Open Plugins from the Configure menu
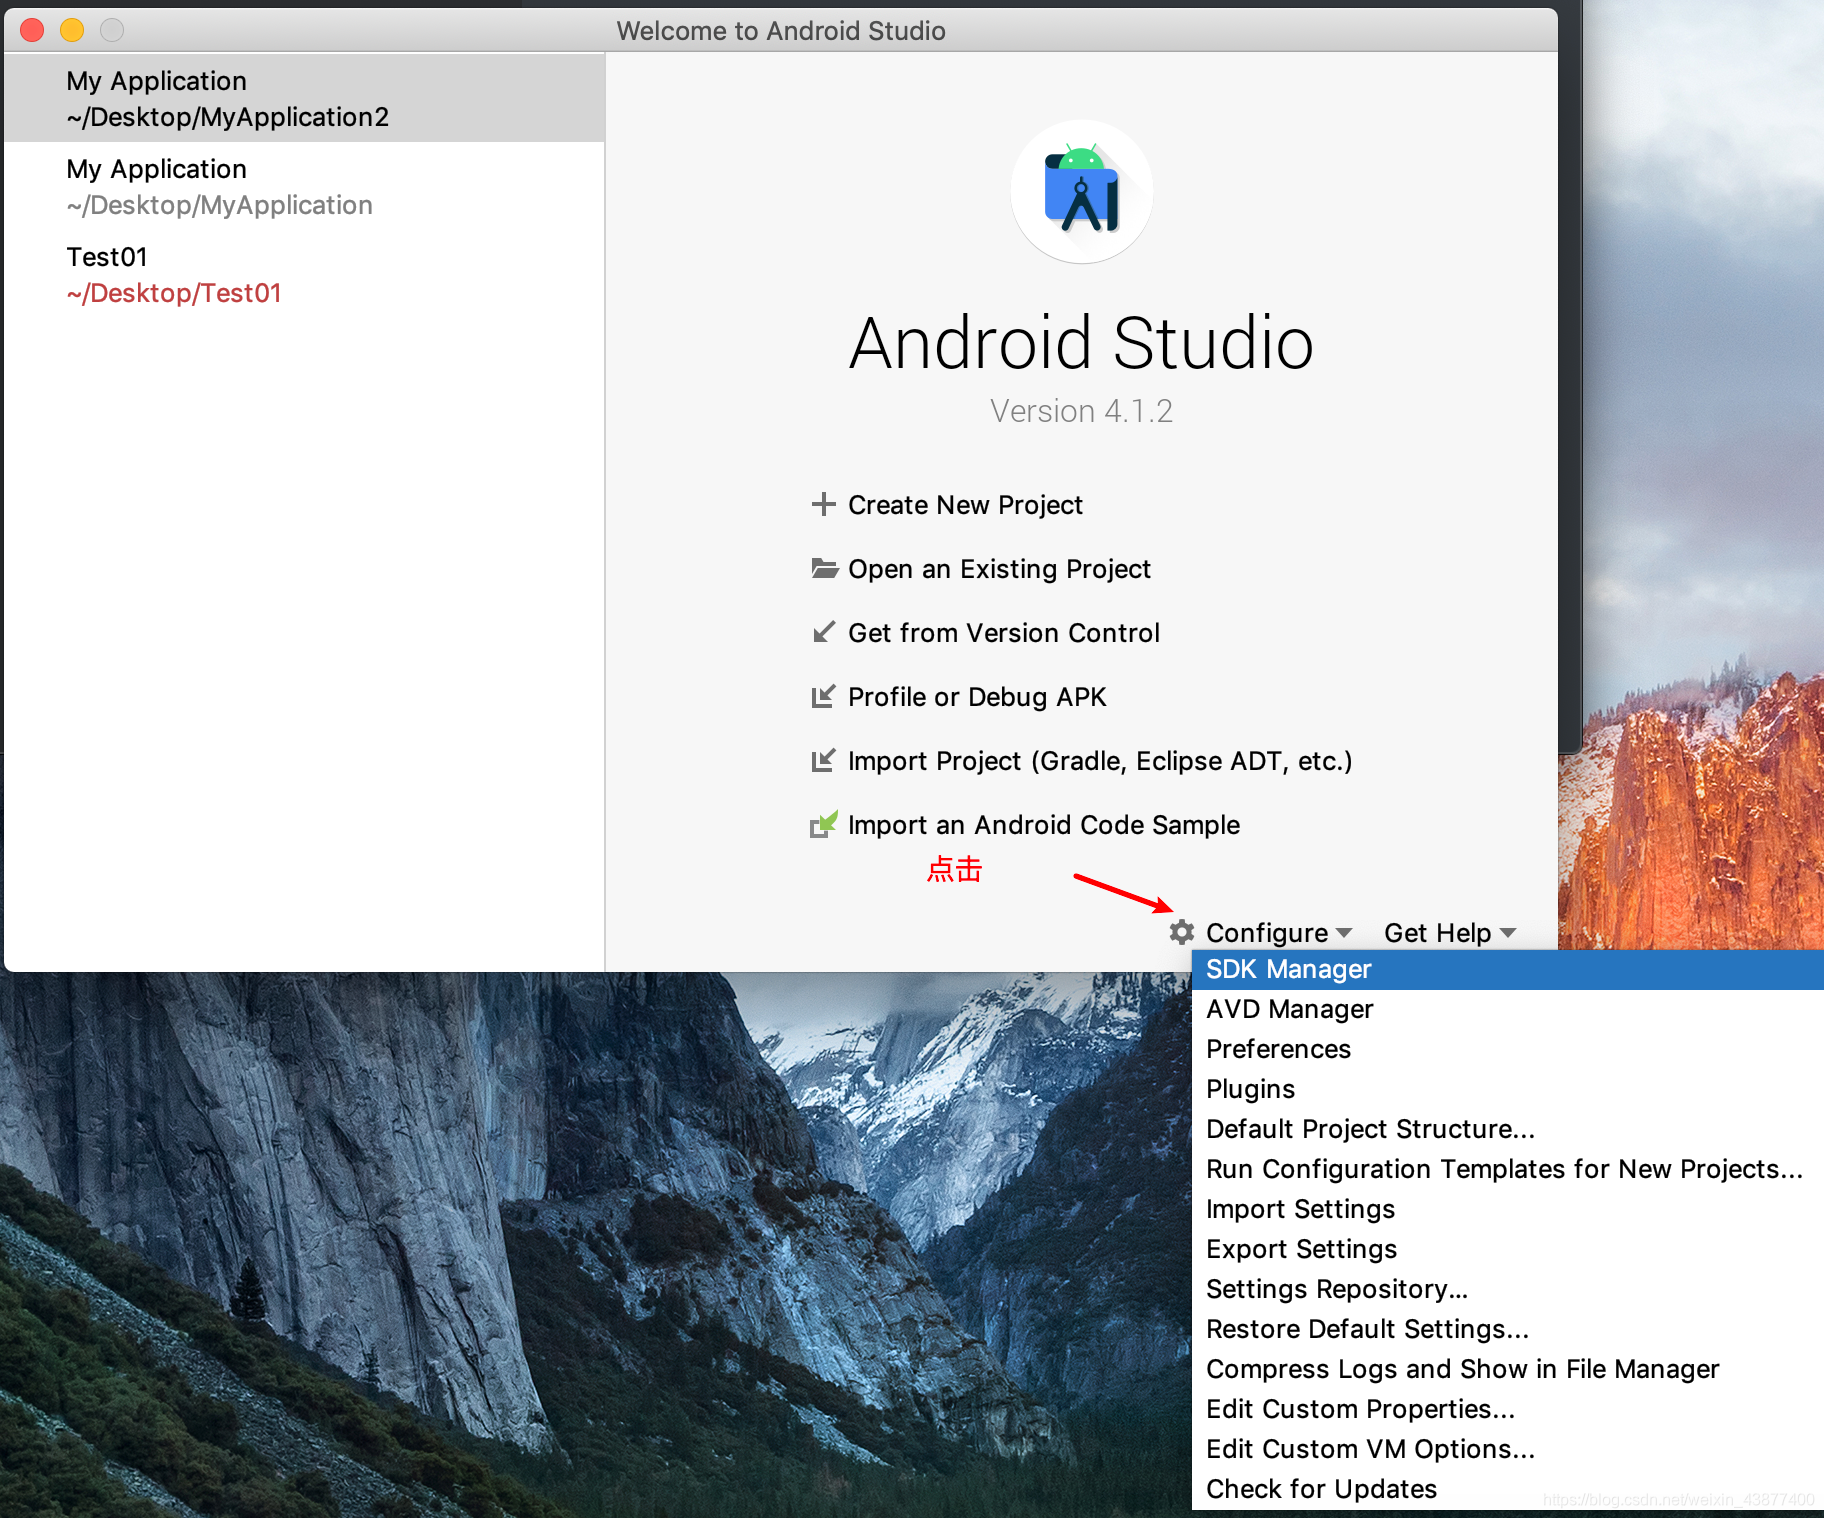The image size is (1824, 1518). 1508,1089
